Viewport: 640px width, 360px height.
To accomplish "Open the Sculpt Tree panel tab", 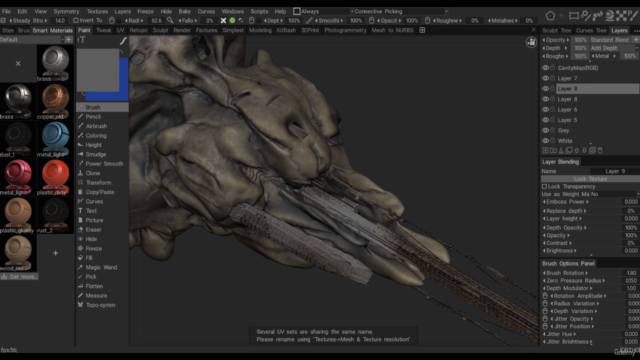I will point(556,31).
